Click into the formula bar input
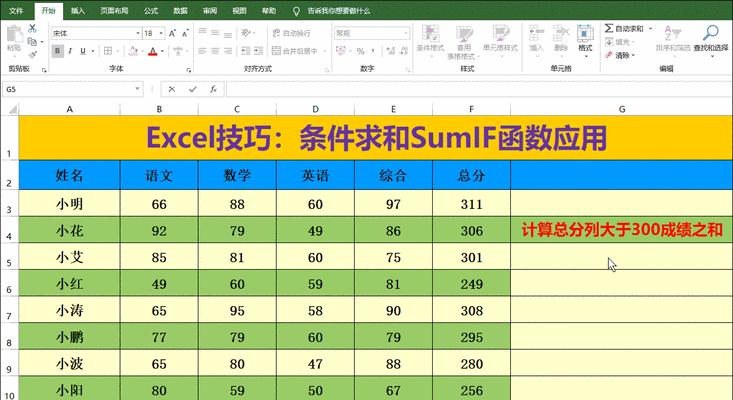The height and width of the screenshot is (400, 733). 479,89
